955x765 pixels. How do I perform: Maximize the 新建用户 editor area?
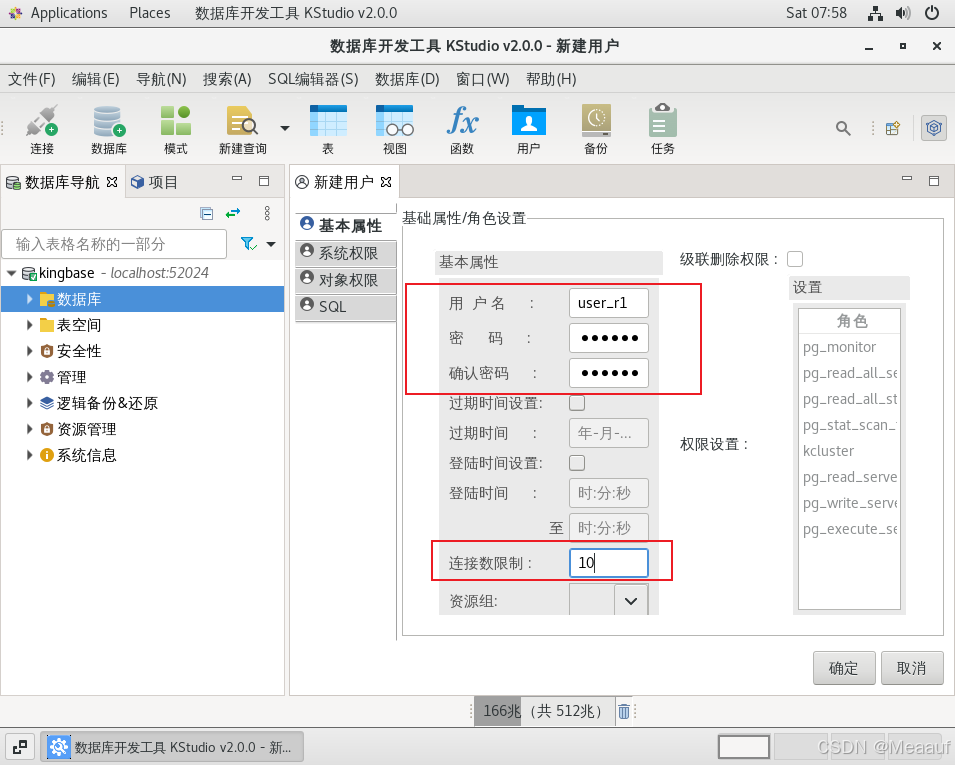coord(934,181)
